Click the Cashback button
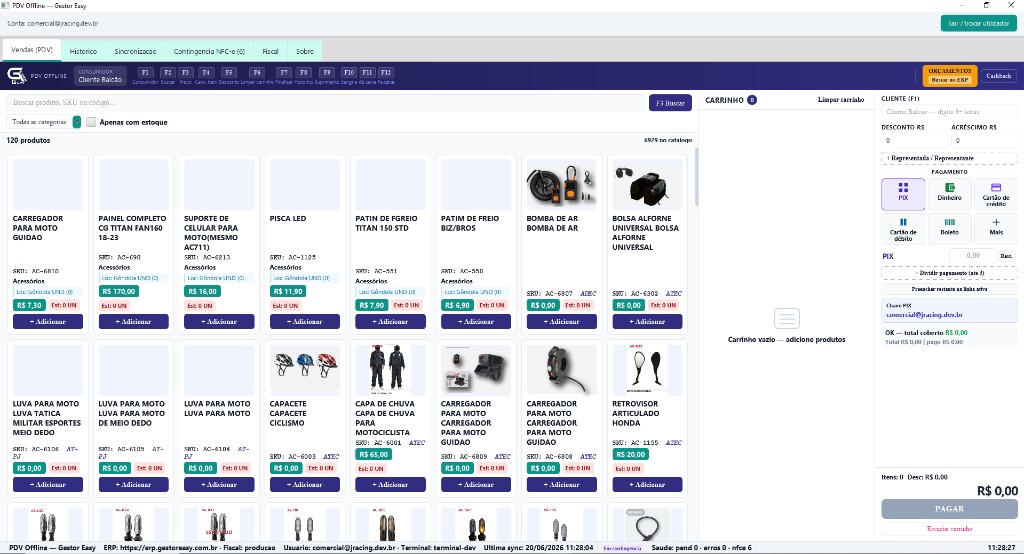The image size is (1024, 554). click(x=999, y=76)
